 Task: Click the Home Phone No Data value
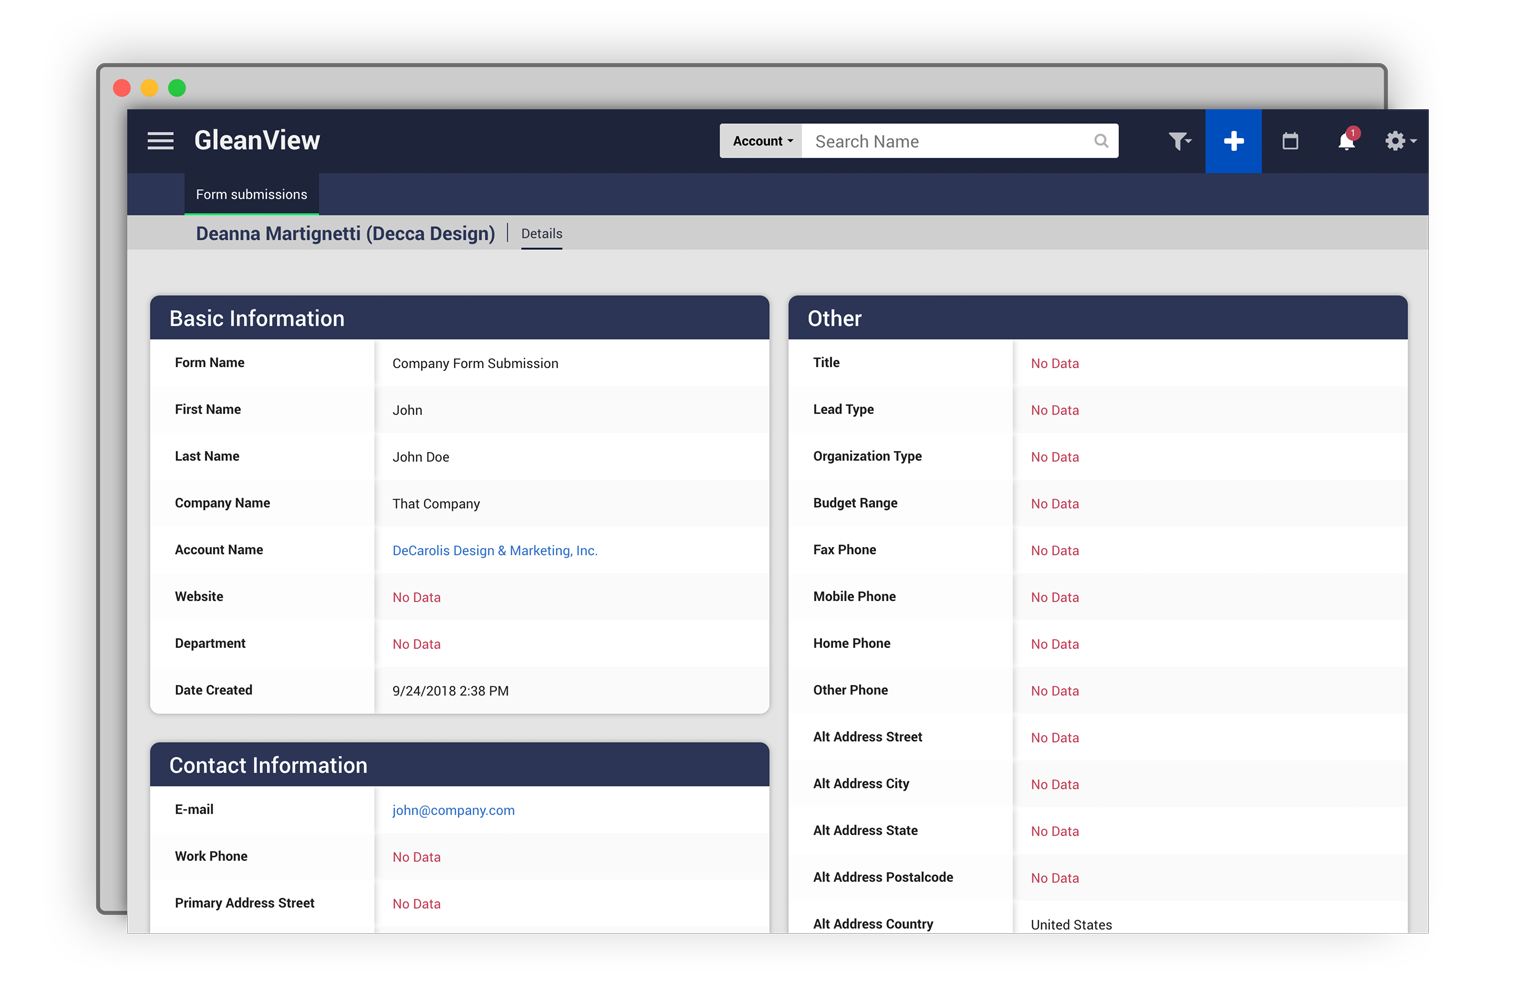click(x=1055, y=644)
